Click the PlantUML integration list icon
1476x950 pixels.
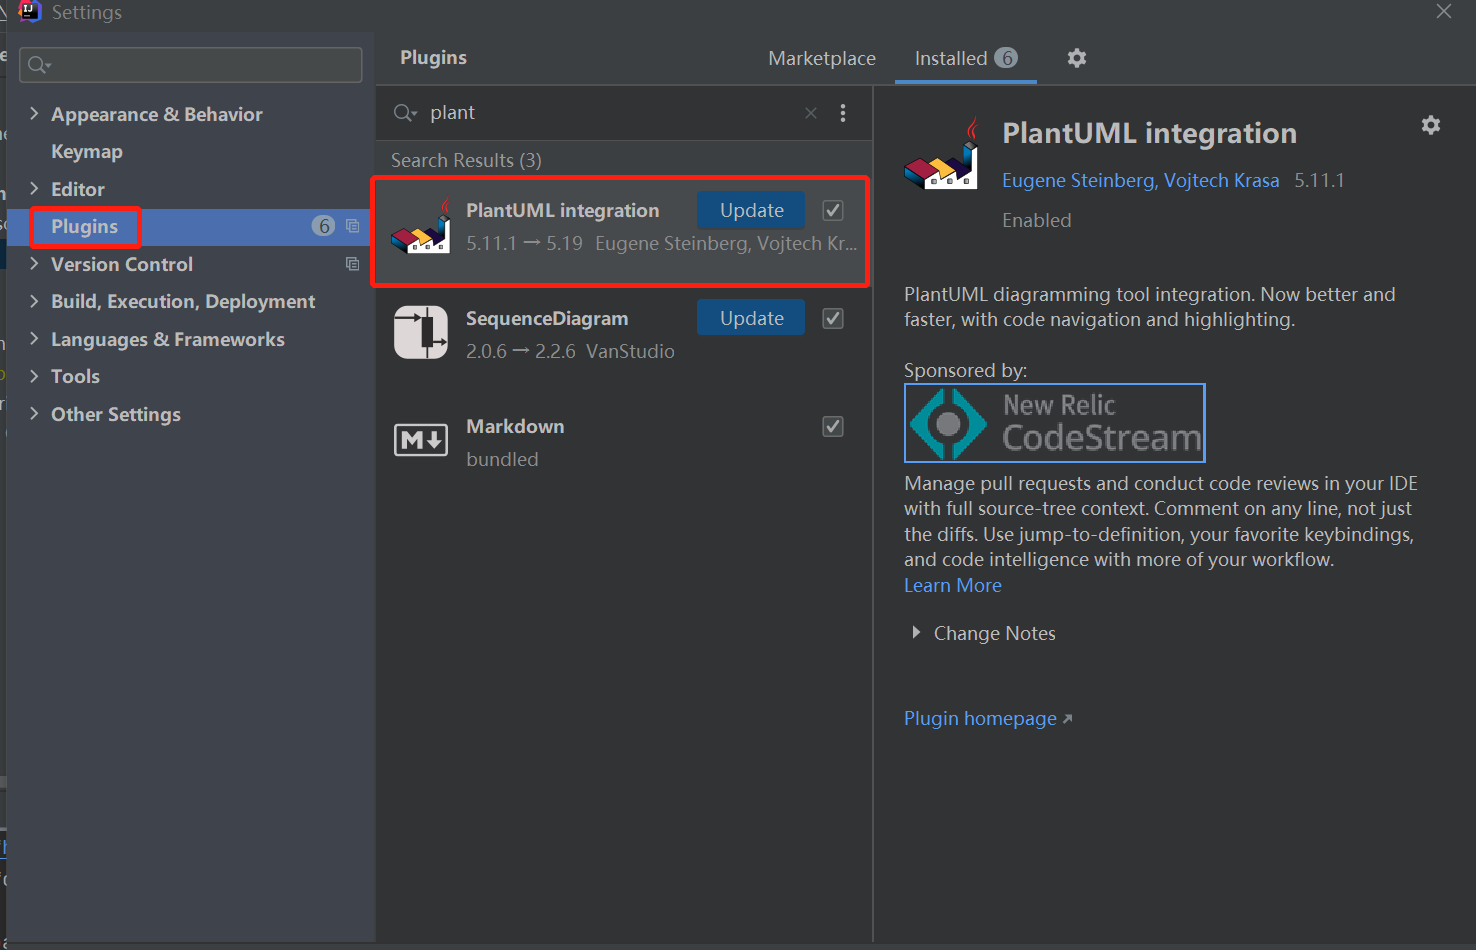coord(421,226)
